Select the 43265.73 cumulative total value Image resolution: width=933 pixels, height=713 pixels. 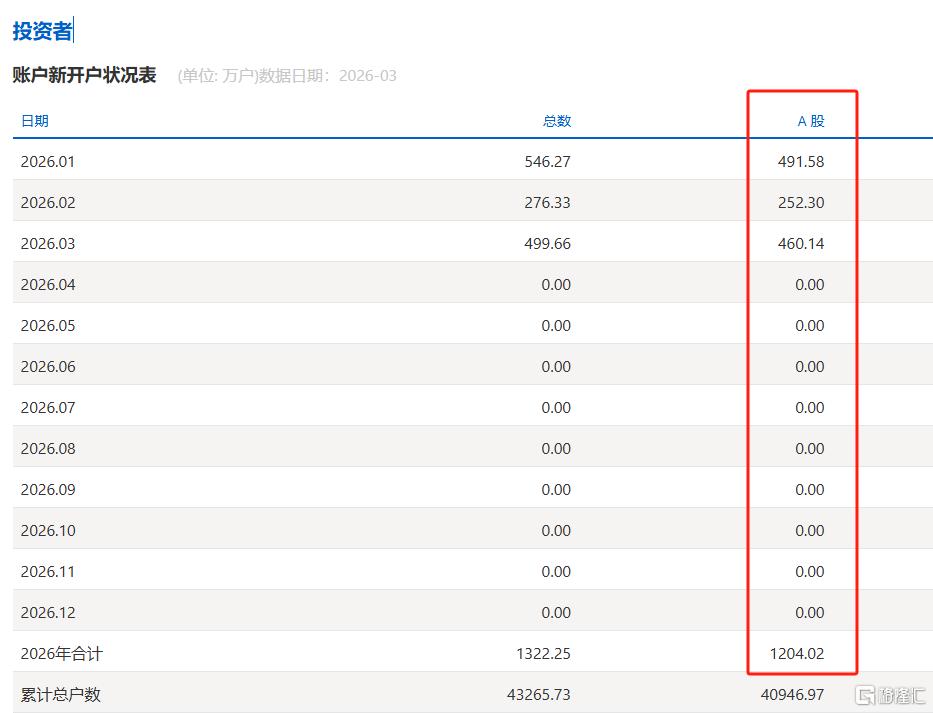click(542, 694)
